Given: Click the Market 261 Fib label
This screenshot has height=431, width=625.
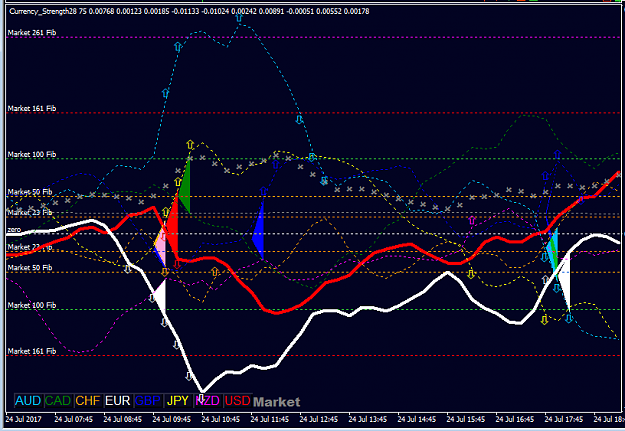Looking at the screenshot, I should (32, 33).
